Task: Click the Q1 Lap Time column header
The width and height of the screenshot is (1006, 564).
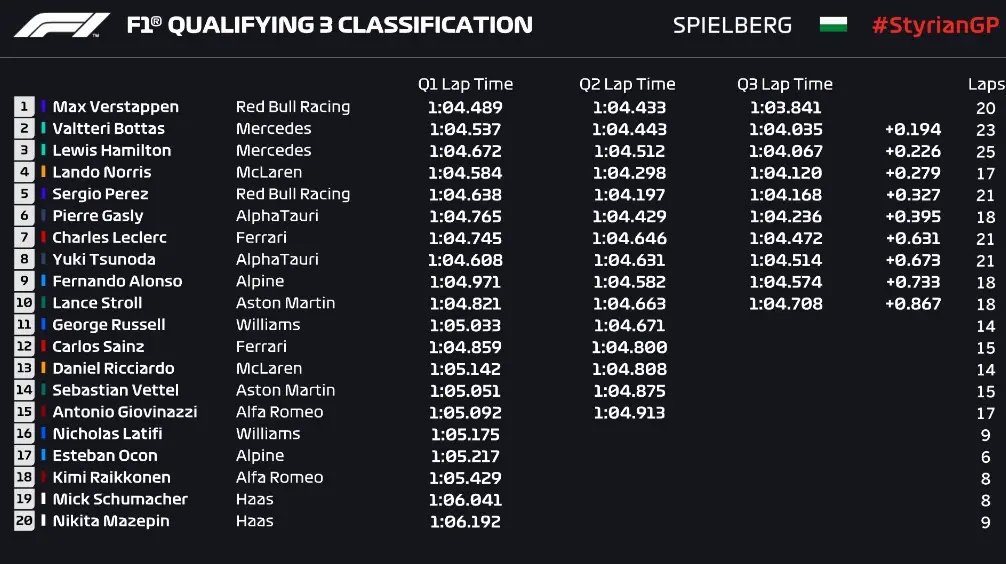Action: (x=465, y=85)
